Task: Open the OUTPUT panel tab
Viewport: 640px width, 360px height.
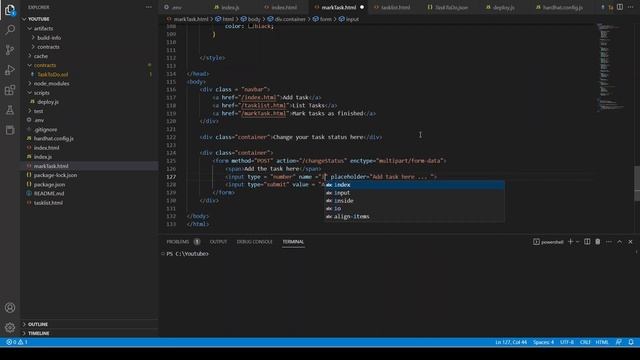Action: [x=218, y=242]
